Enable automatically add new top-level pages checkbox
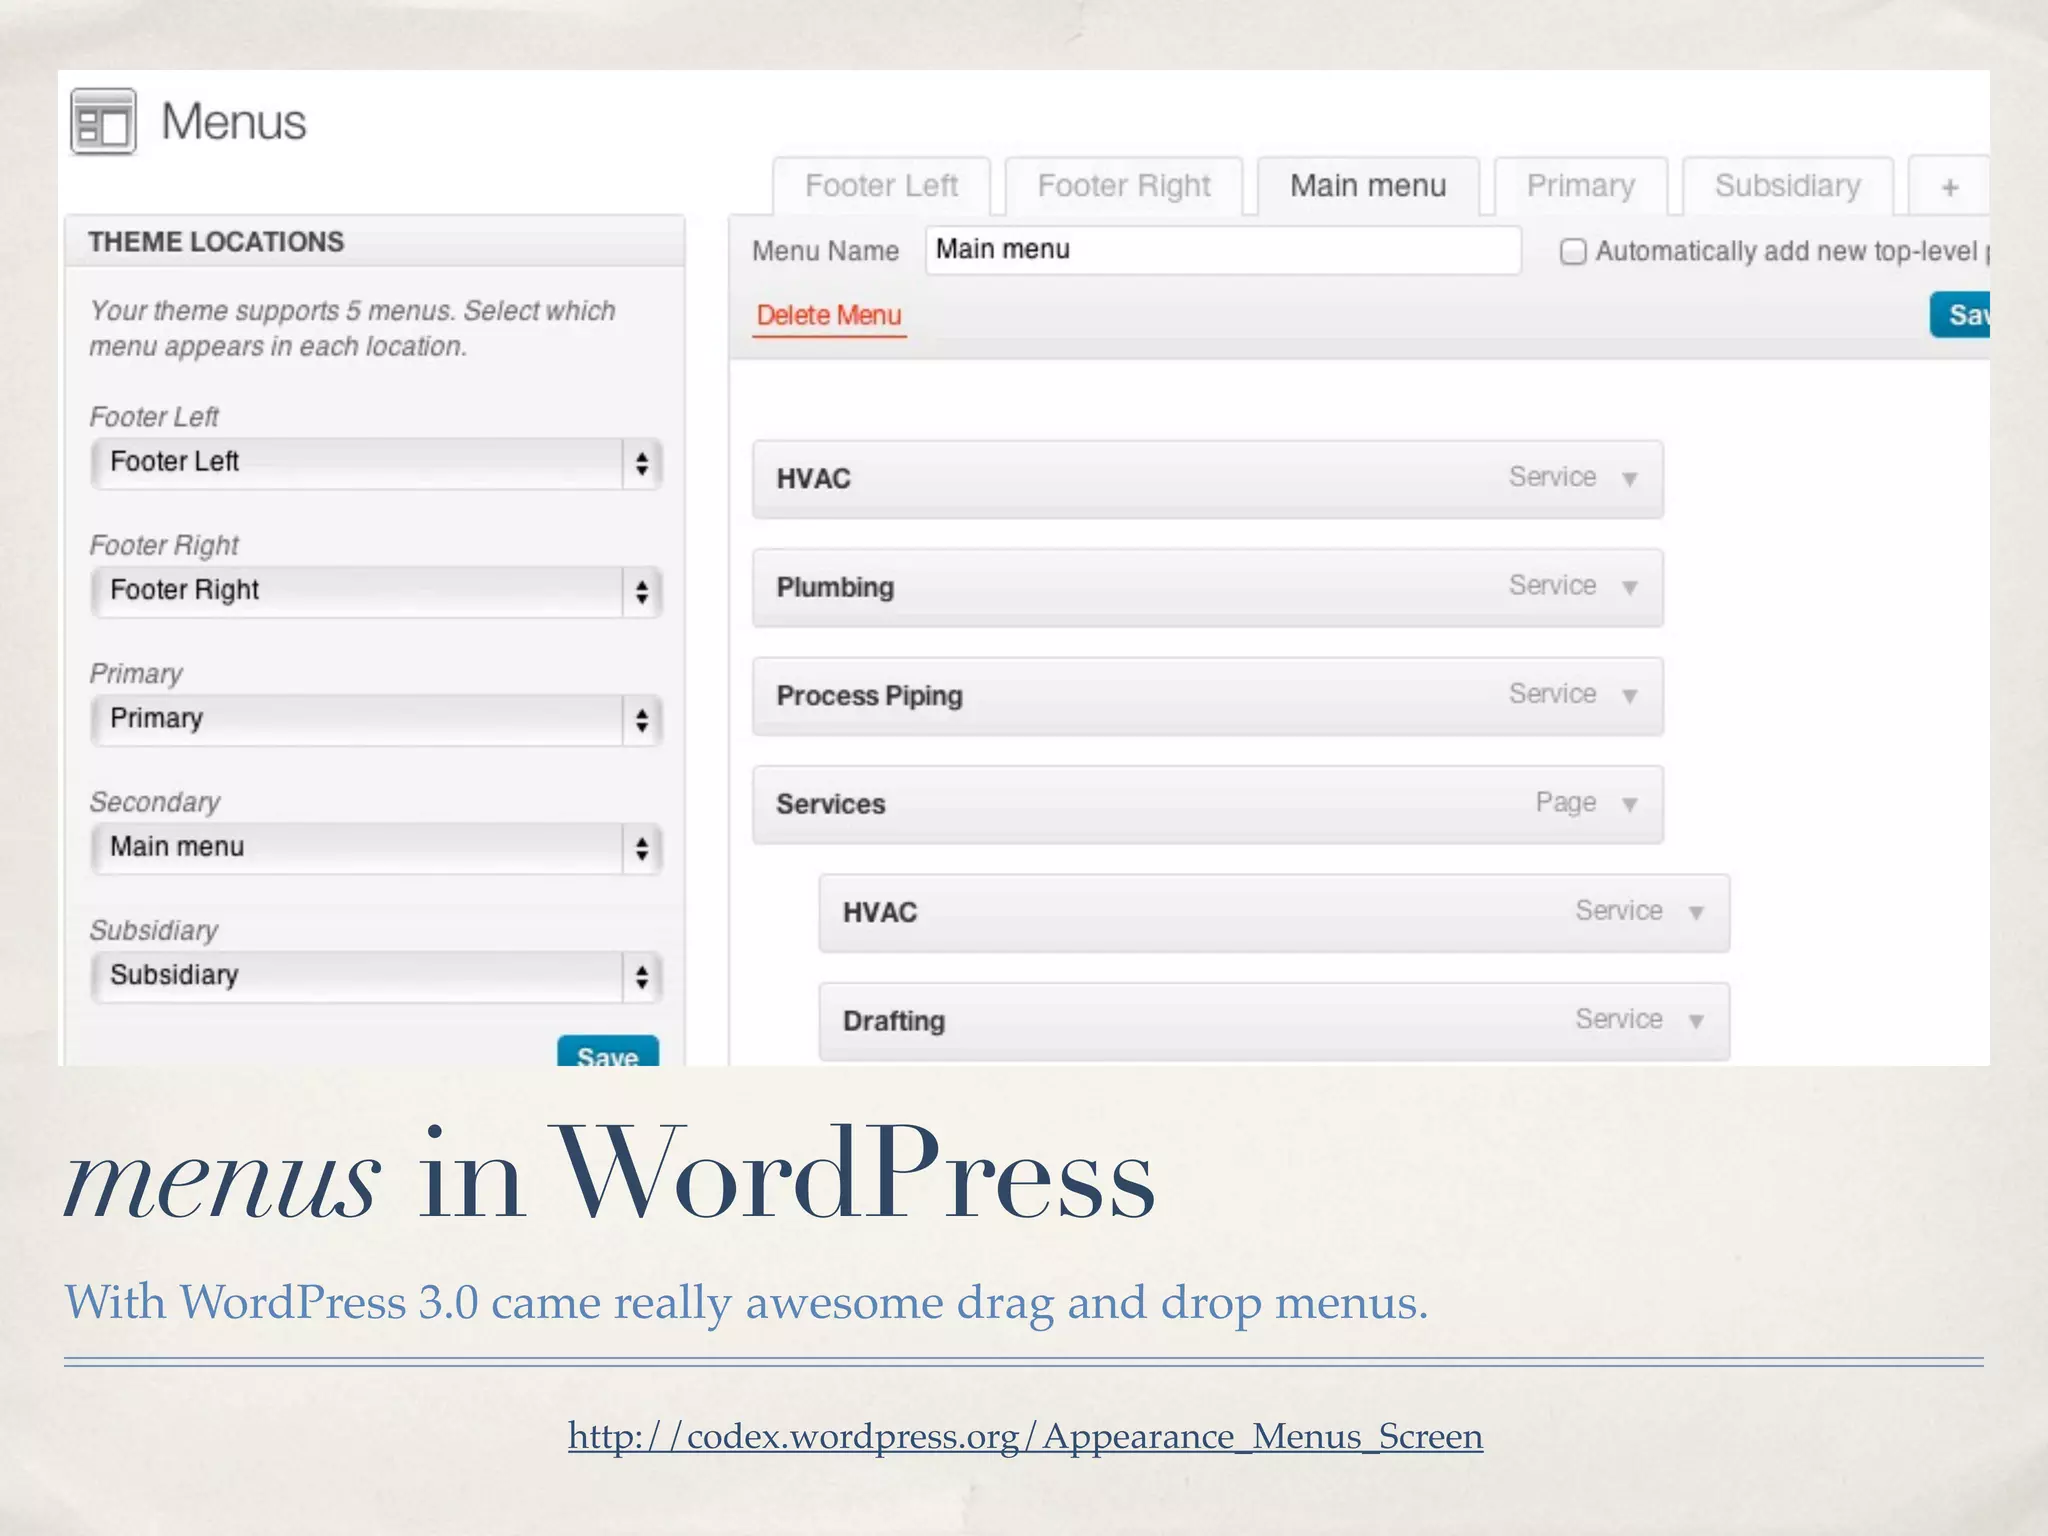Screen dimensions: 2048x1536 point(1573,251)
